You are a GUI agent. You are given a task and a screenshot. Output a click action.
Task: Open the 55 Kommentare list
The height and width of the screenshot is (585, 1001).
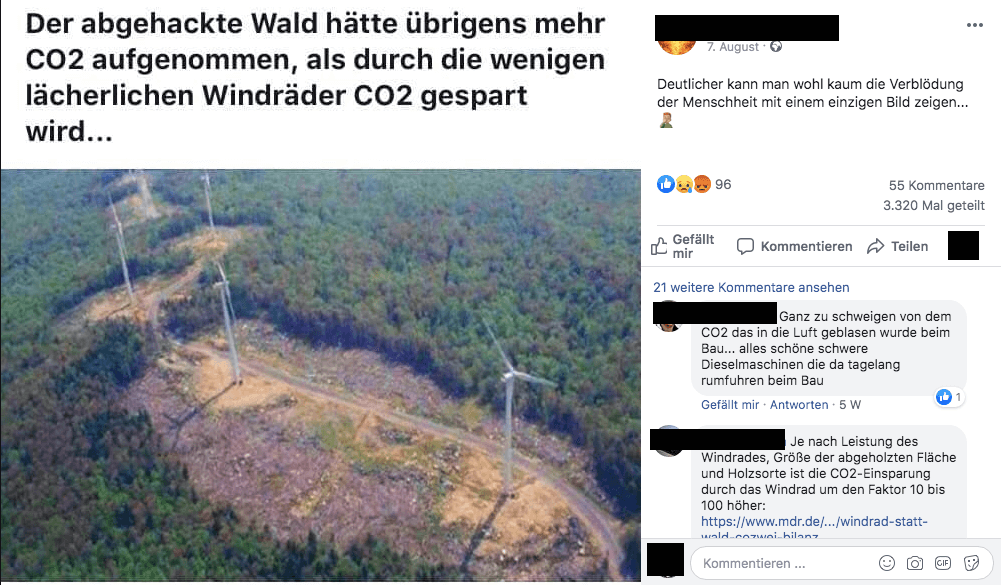pyautogui.click(x=937, y=186)
